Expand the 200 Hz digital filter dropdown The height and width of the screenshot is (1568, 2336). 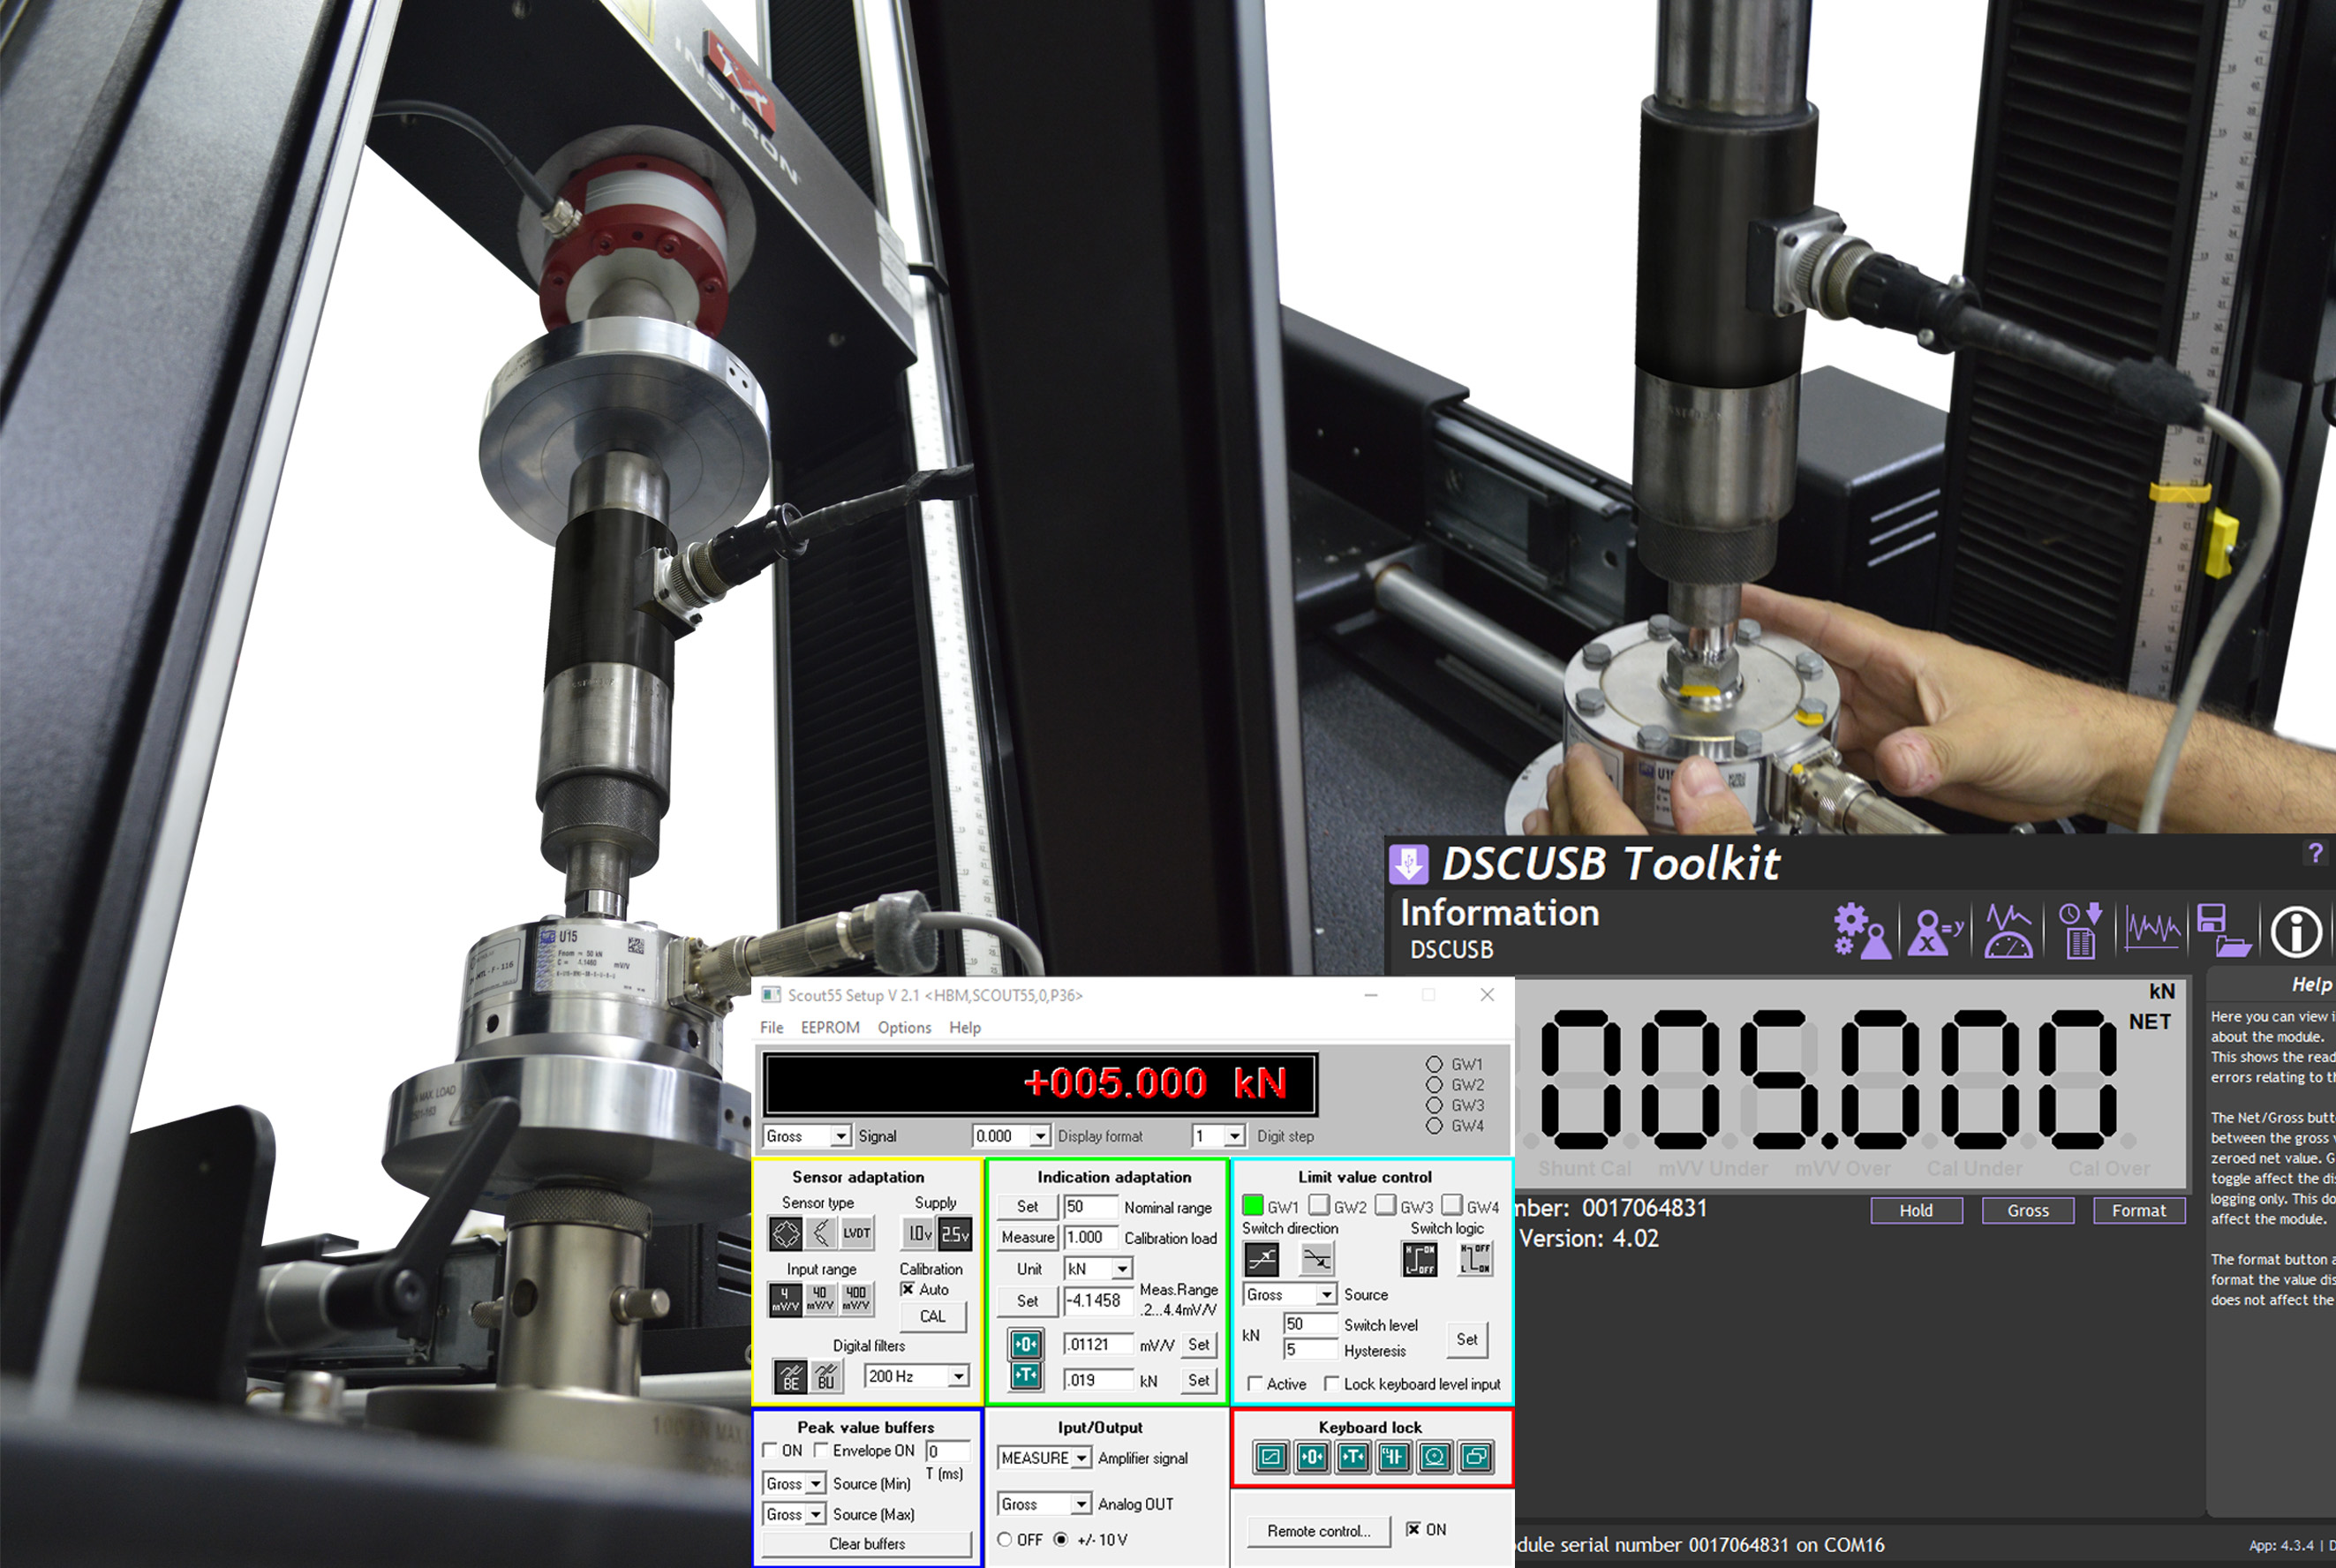958,1376
